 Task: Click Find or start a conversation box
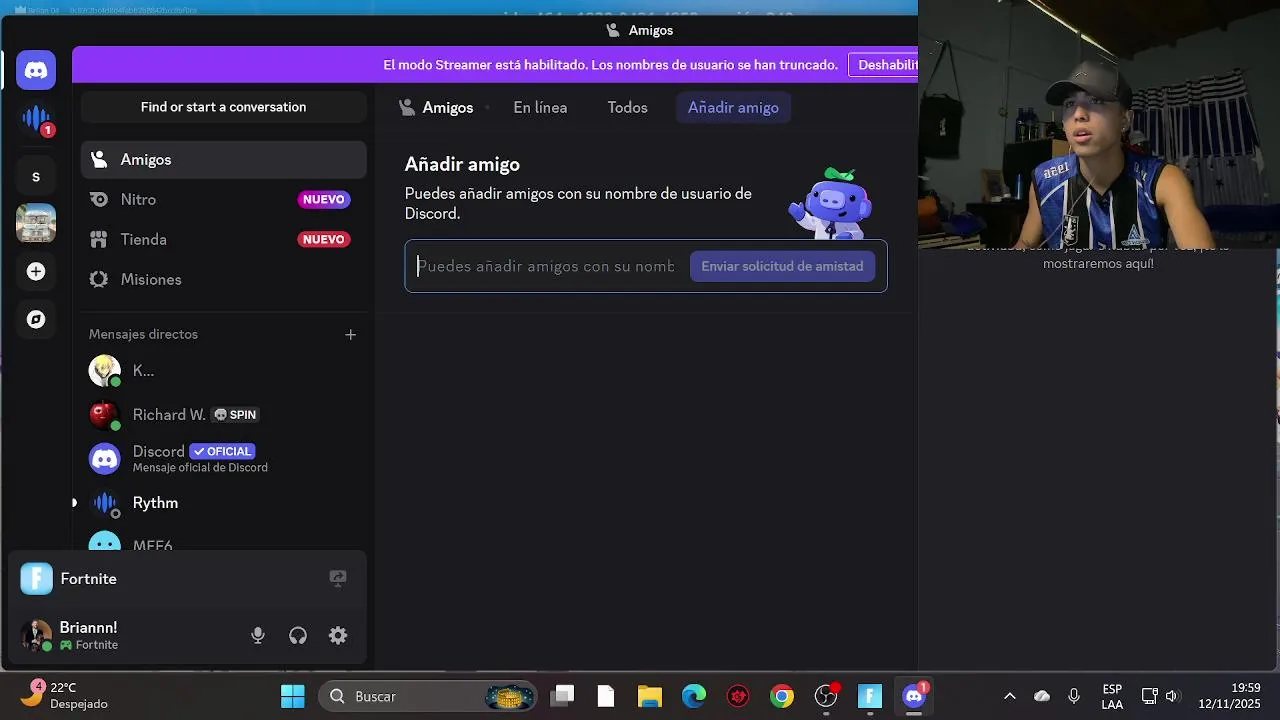[223, 107]
